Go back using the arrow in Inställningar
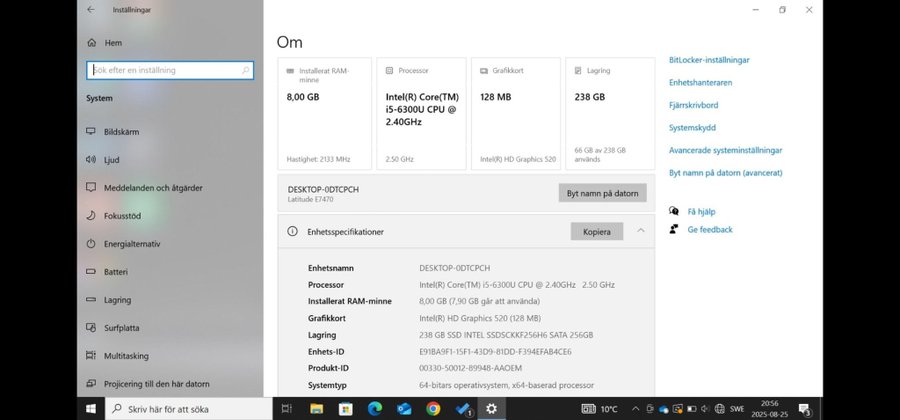 click(x=91, y=10)
